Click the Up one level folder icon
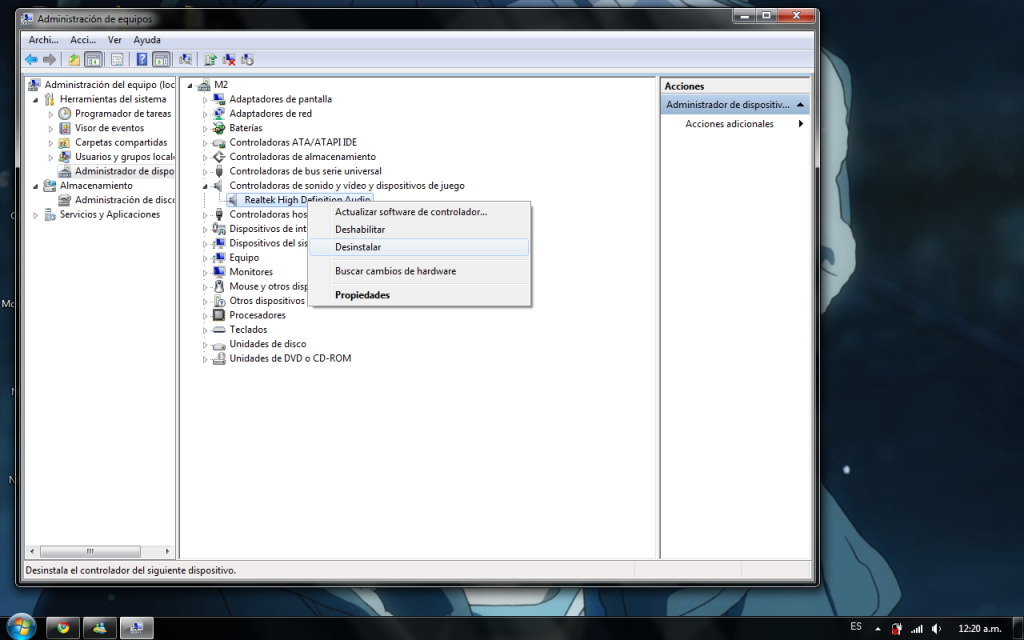1024x640 pixels. click(74, 60)
